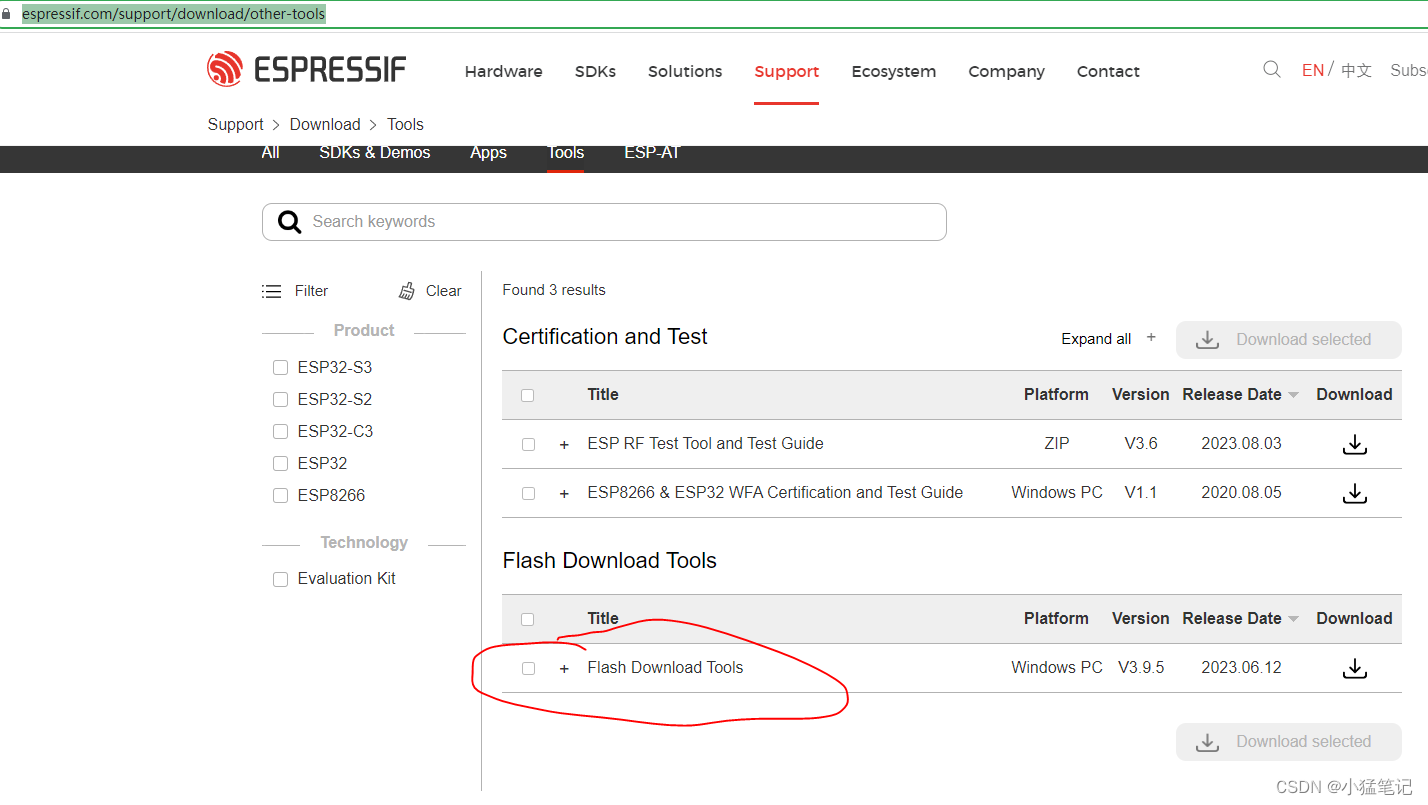The image size is (1428, 805).
Task: Download WFA Certification and Test Guide via icon
Action: [1354, 493]
